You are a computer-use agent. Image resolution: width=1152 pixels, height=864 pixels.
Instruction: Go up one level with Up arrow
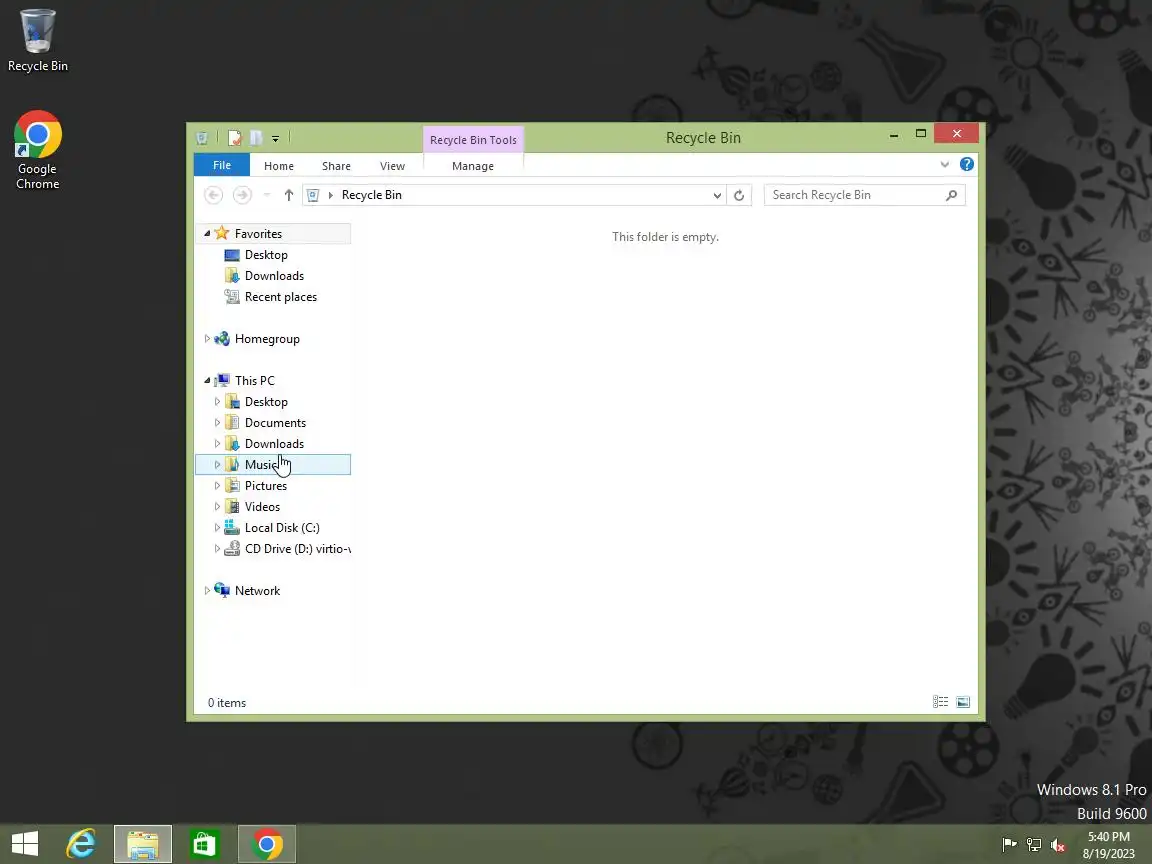tap(289, 195)
